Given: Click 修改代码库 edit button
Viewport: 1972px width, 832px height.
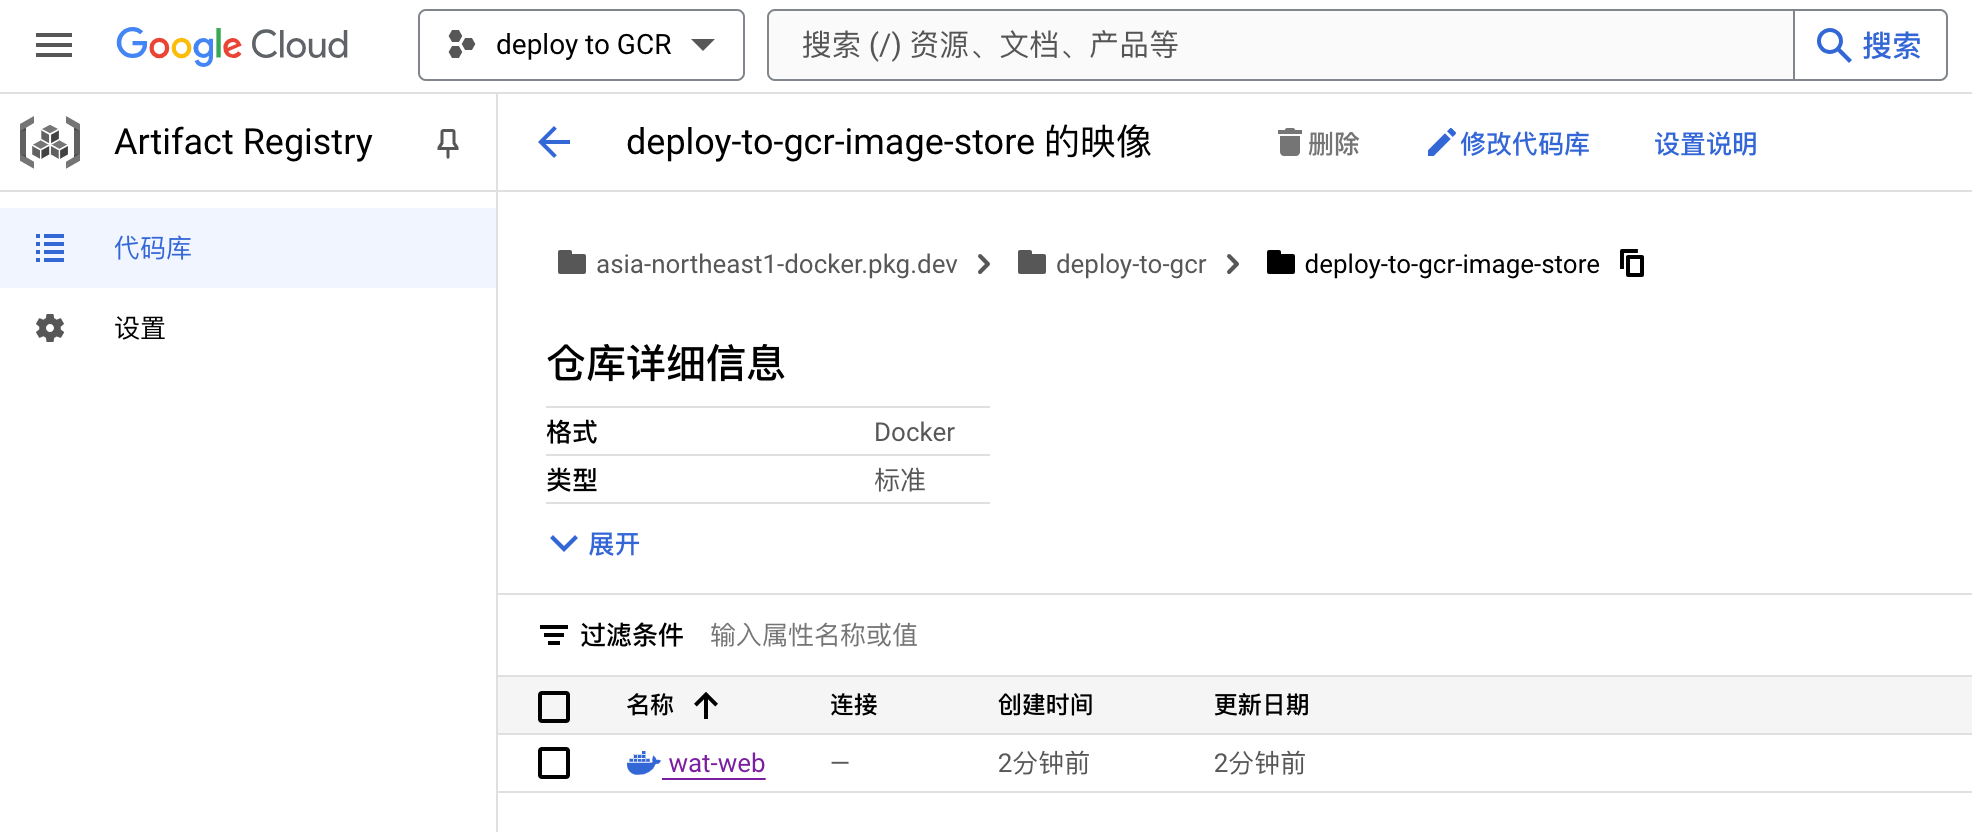Looking at the screenshot, I should tap(1508, 143).
